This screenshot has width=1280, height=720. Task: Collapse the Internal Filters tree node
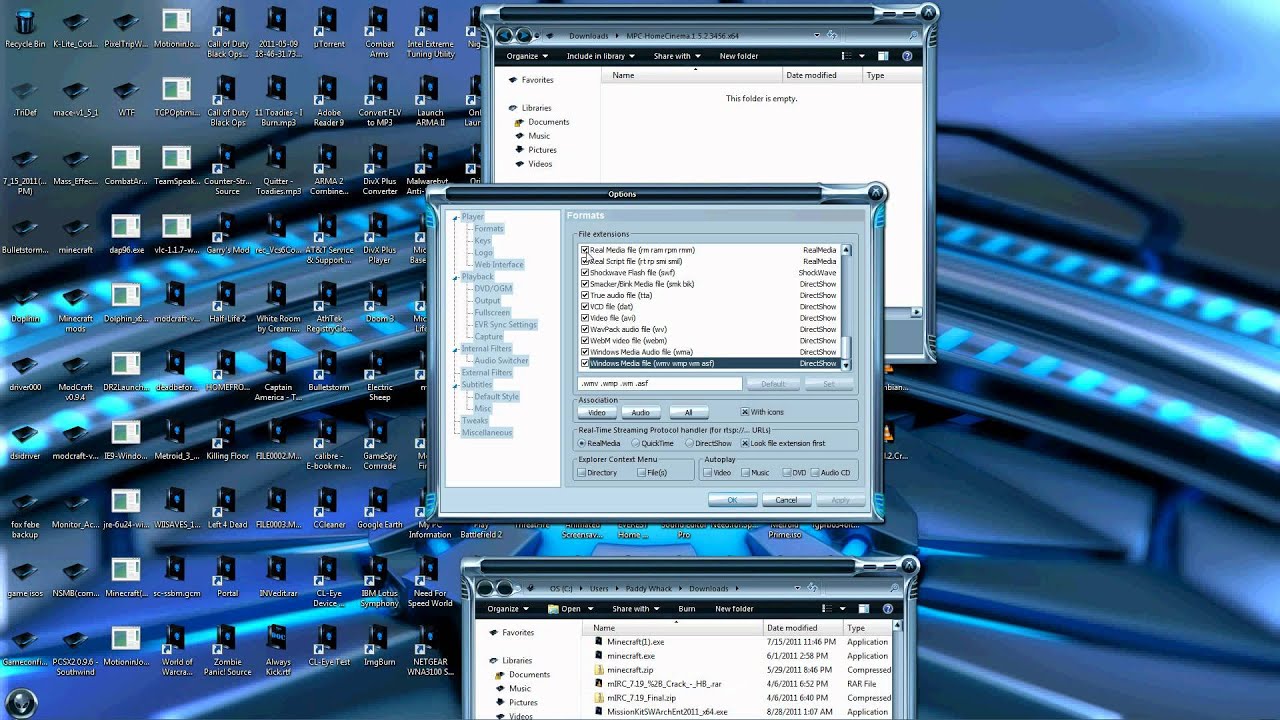(x=455, y=349)
